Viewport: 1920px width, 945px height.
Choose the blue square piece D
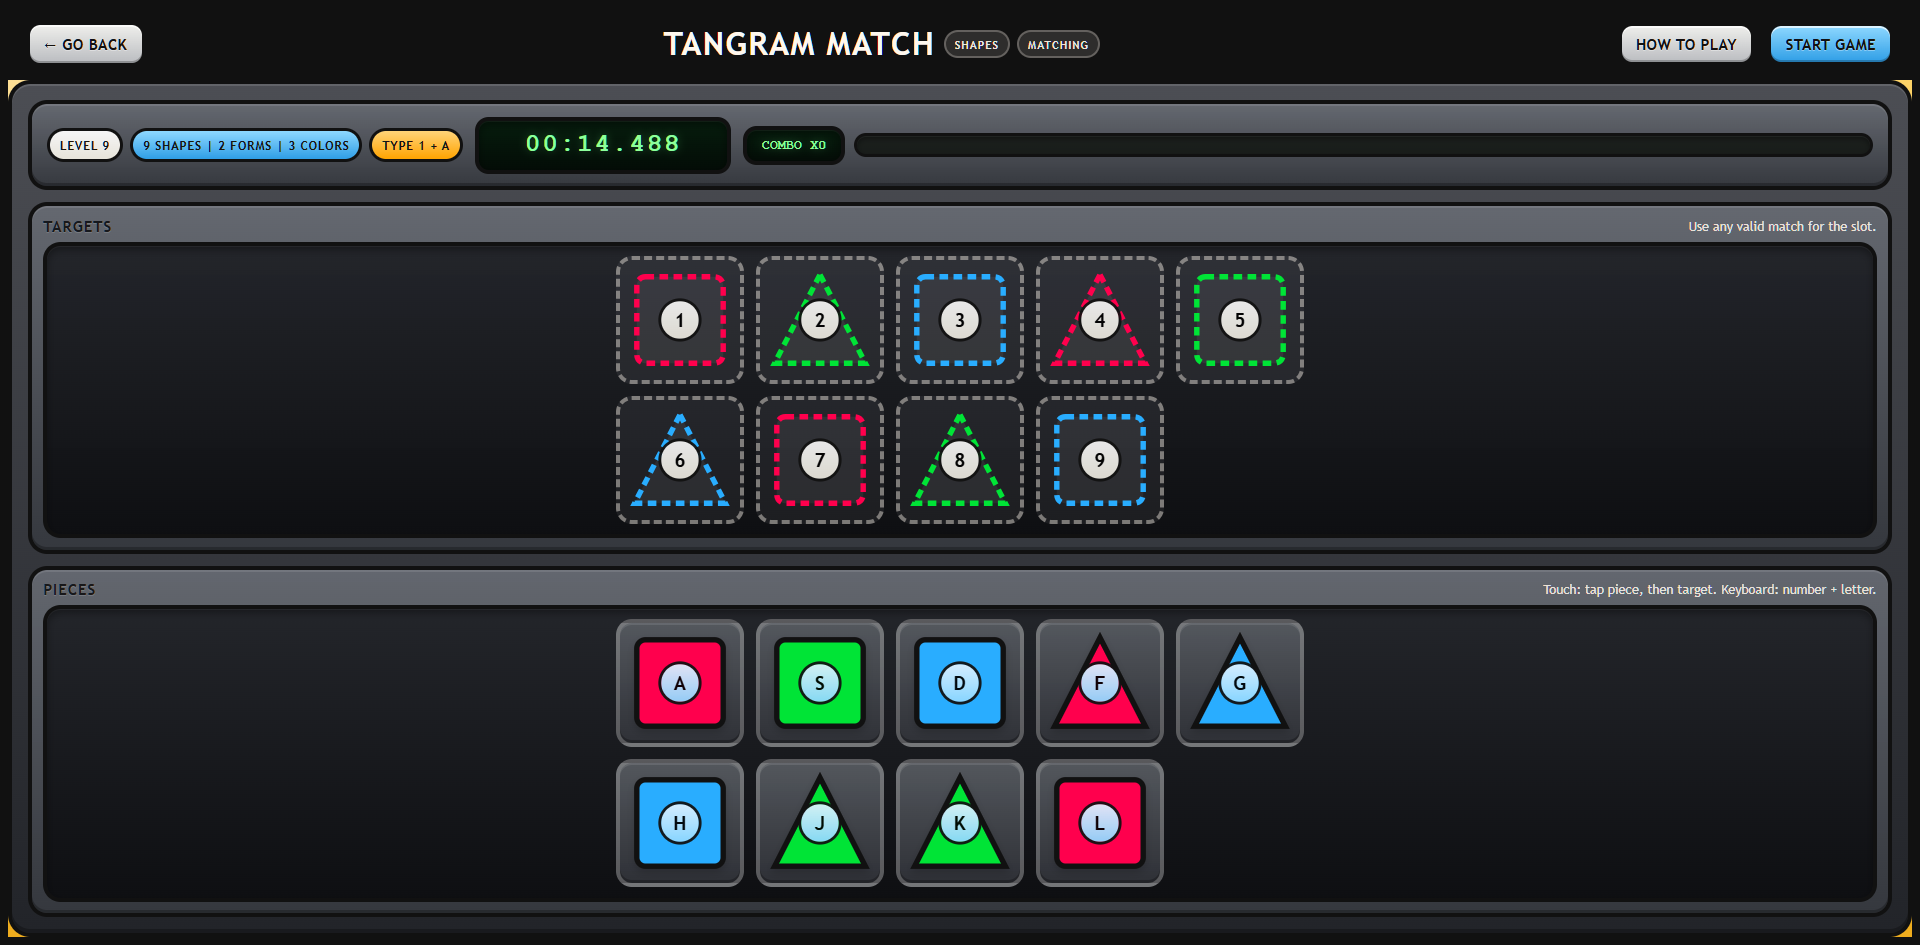(x=960, y=683)
